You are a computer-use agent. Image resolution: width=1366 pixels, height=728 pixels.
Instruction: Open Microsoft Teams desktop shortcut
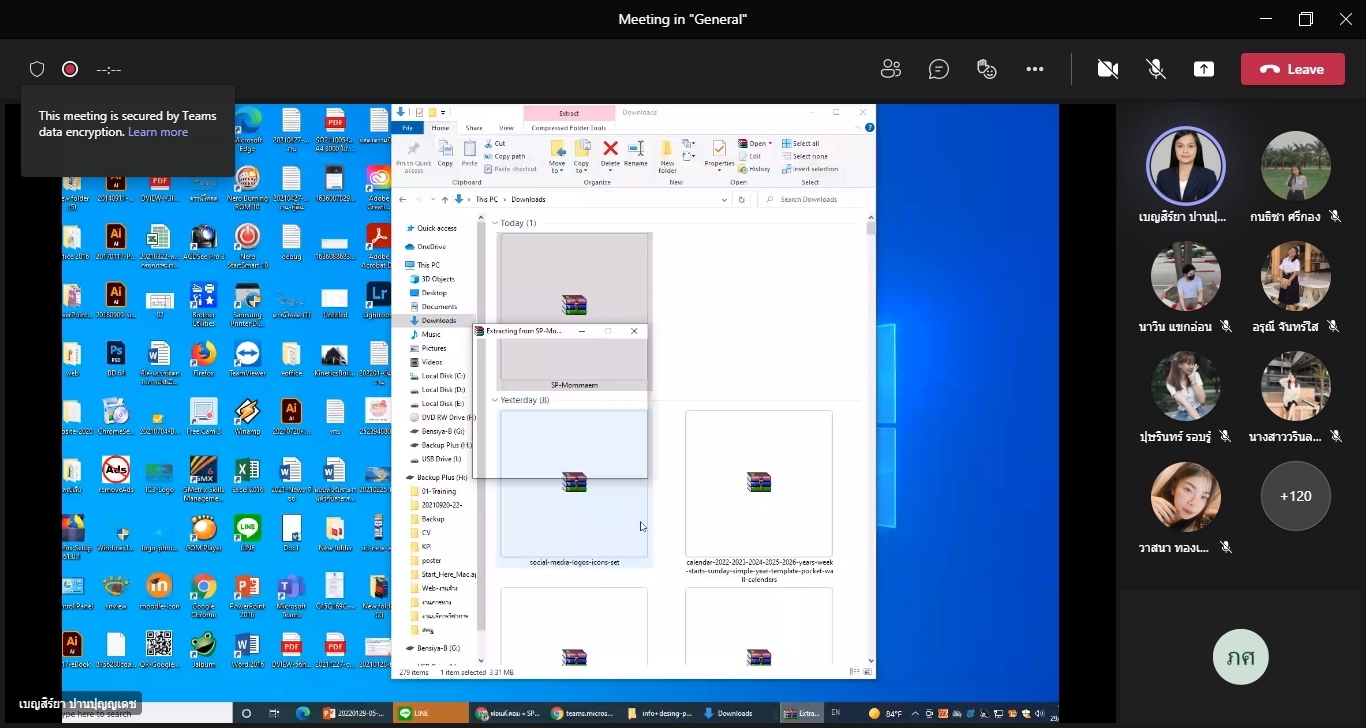point(291,594)
